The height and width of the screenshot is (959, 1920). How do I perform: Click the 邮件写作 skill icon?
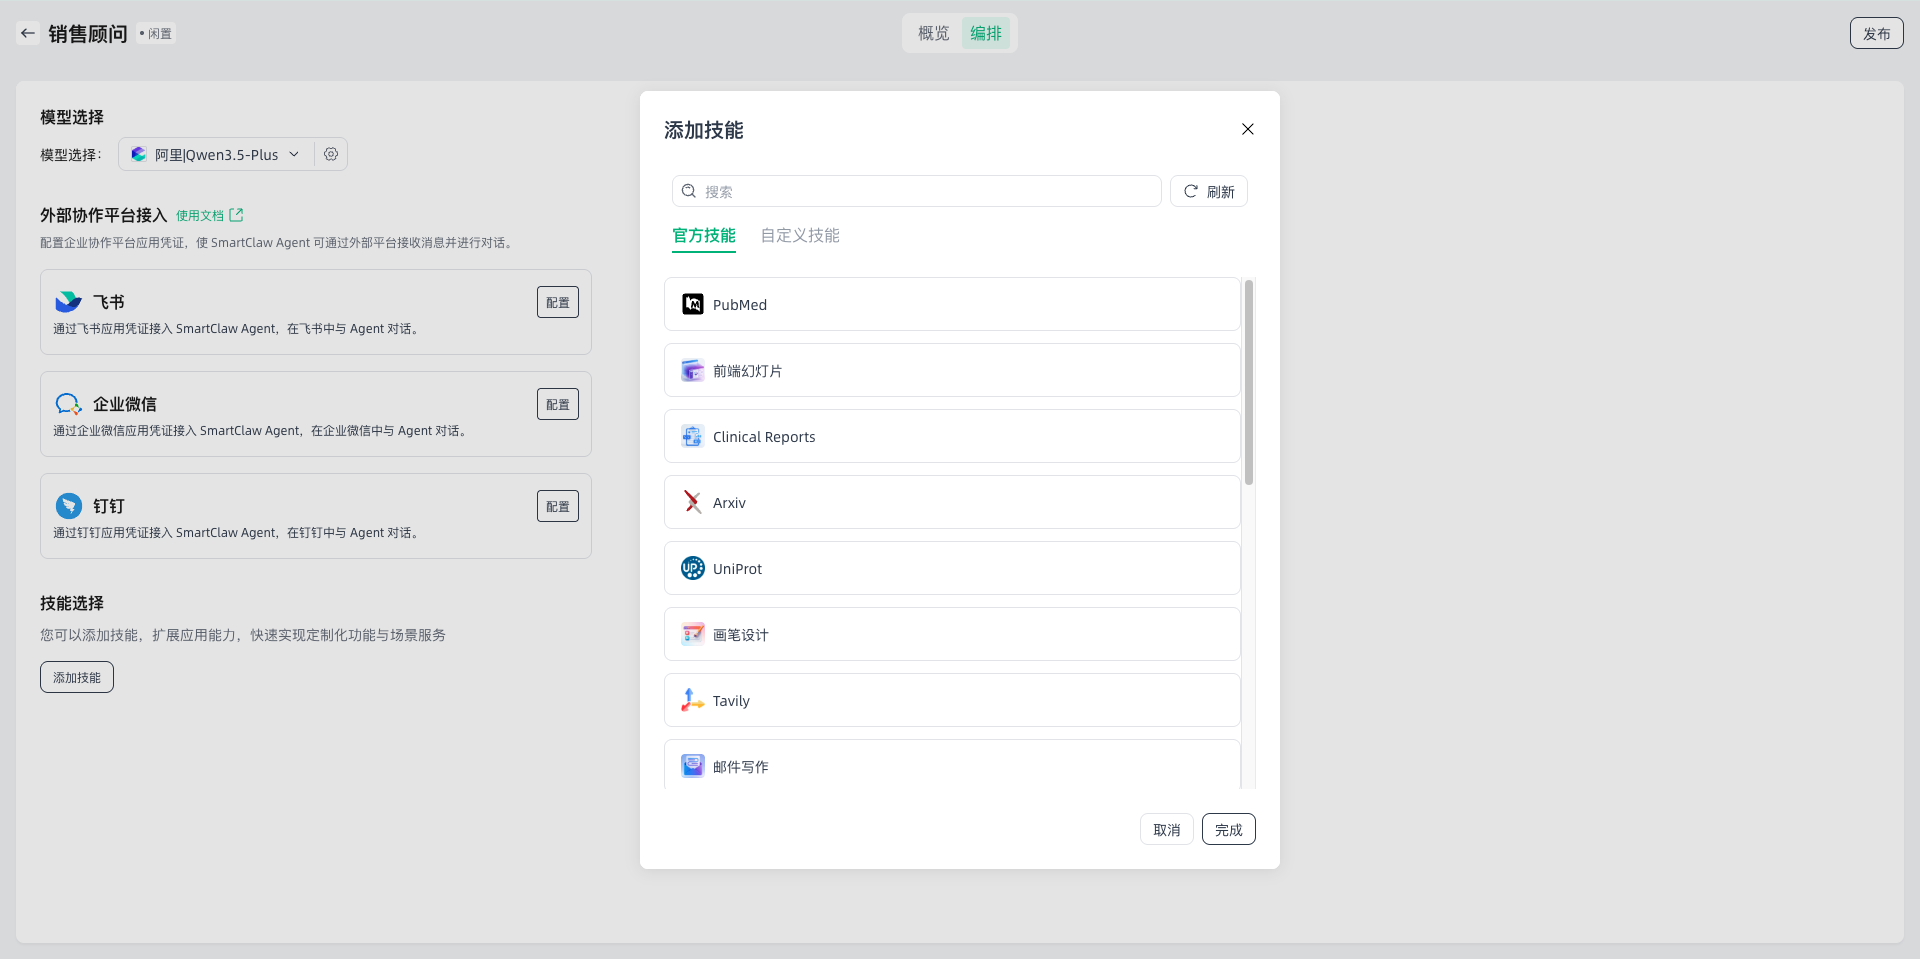click(x=692, y=766)
